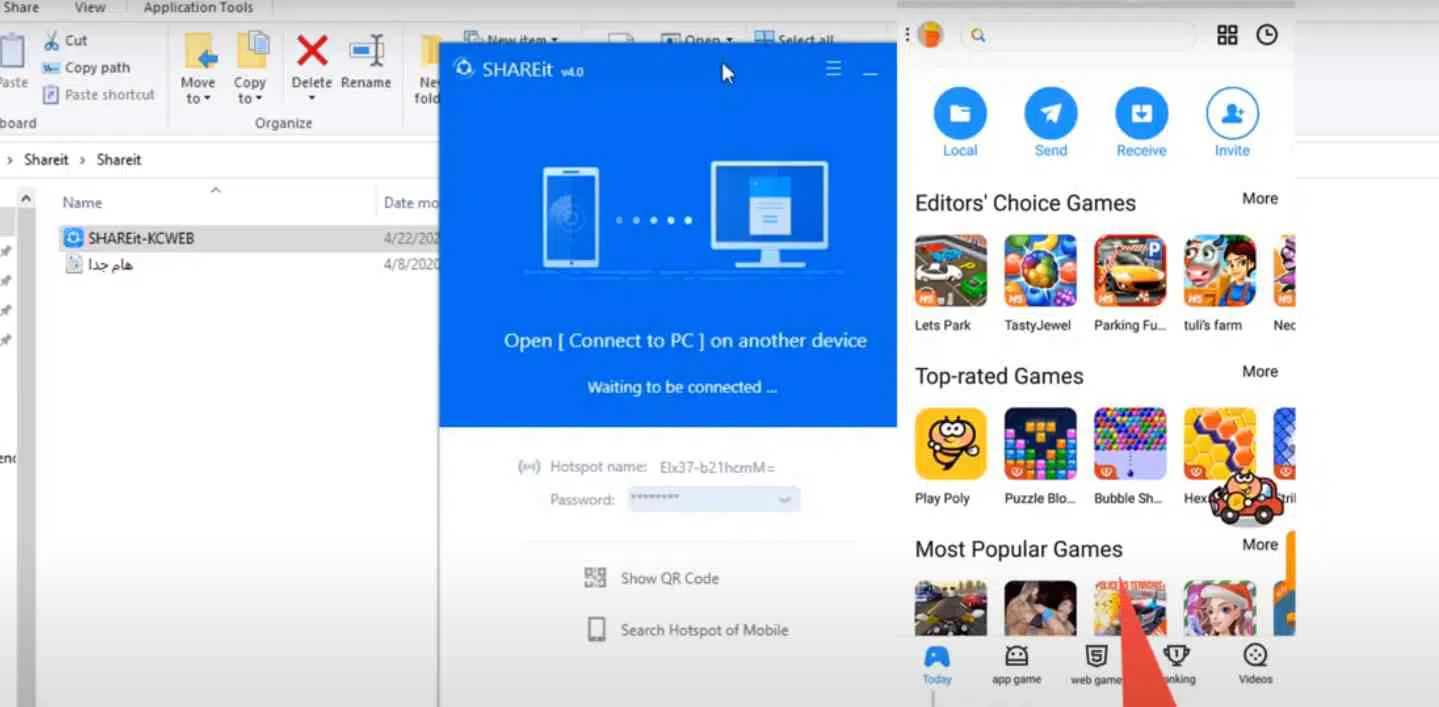The image size is (1439, 707).
Task: Open the TastyJewel game icon
Action: click(x=1041, y=271)
